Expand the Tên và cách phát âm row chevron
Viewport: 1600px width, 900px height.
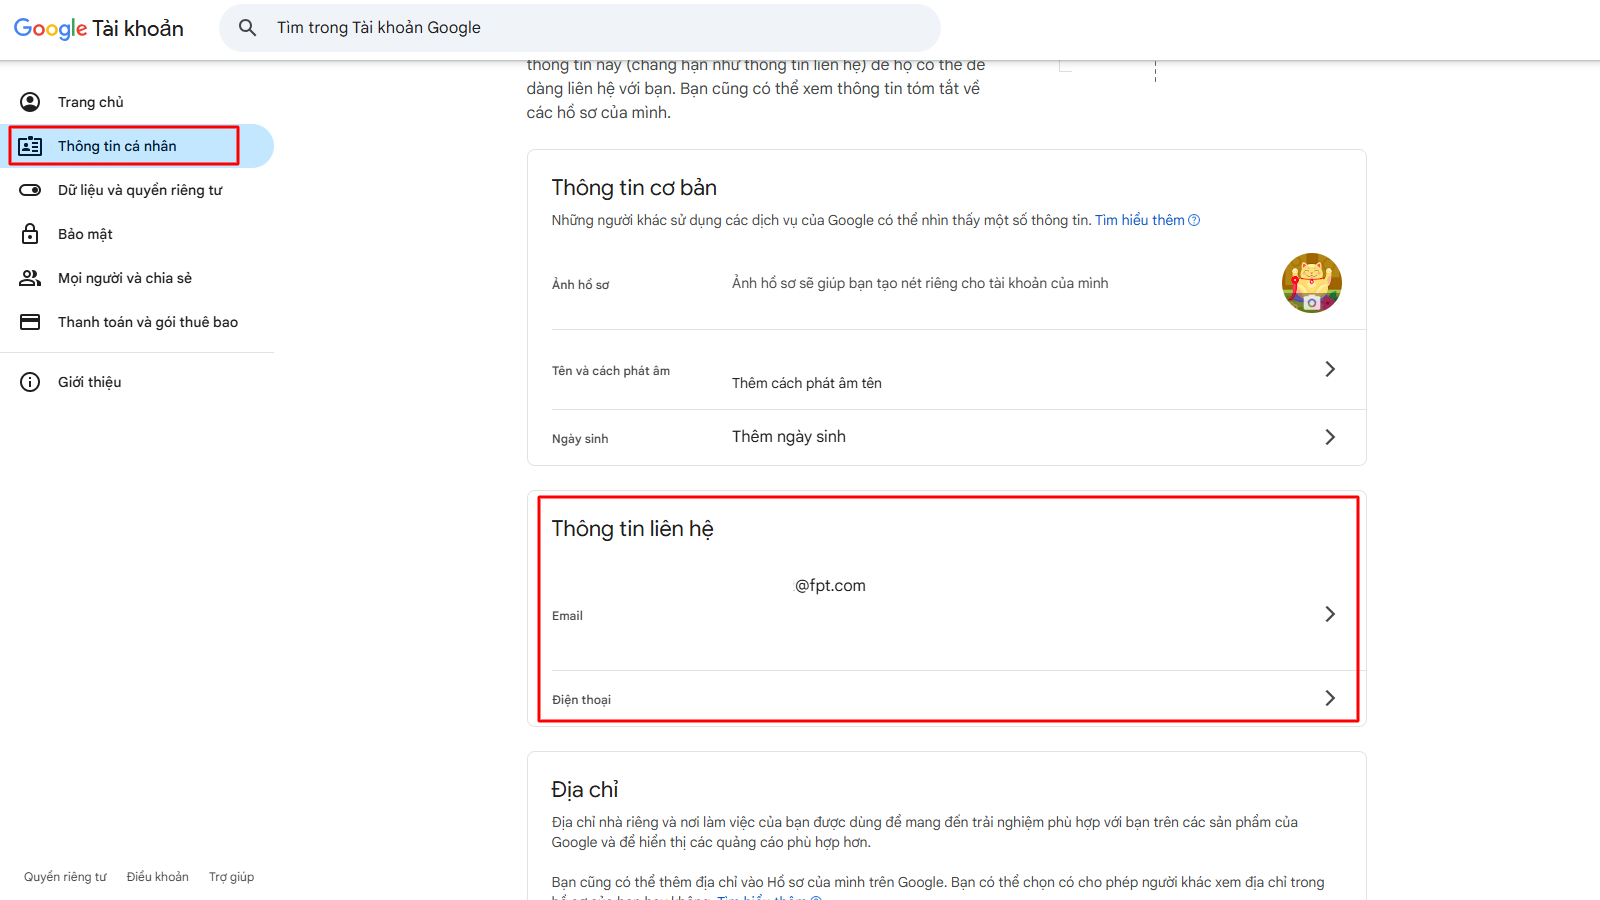coord(1329,369)
